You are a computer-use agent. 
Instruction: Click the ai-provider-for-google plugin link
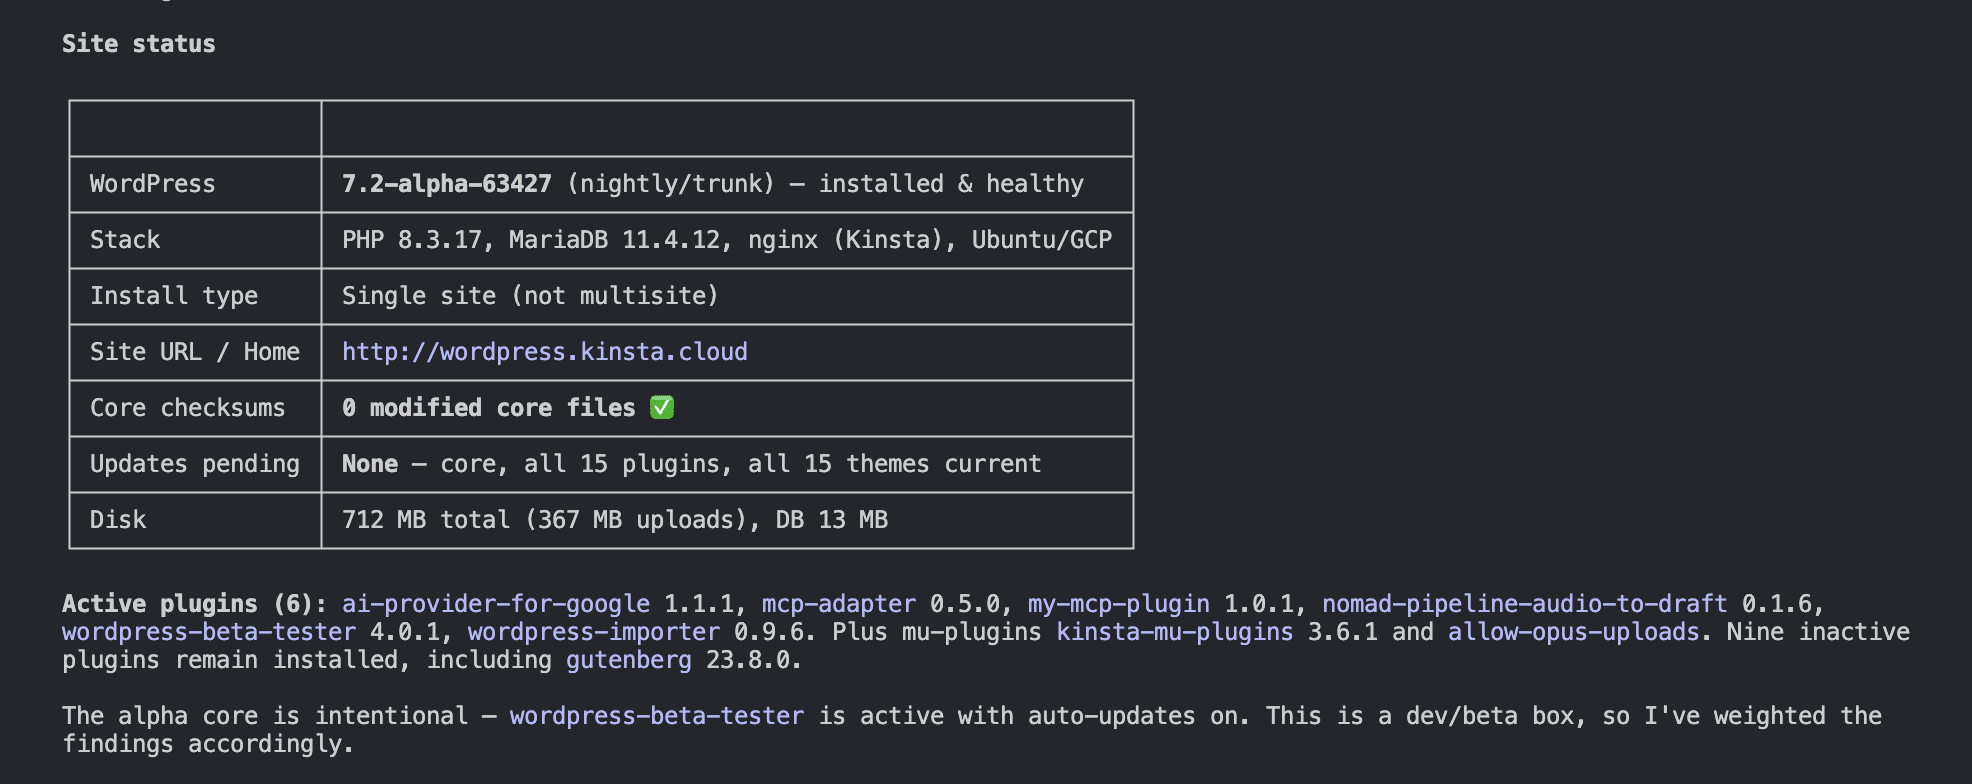[496, 604]
